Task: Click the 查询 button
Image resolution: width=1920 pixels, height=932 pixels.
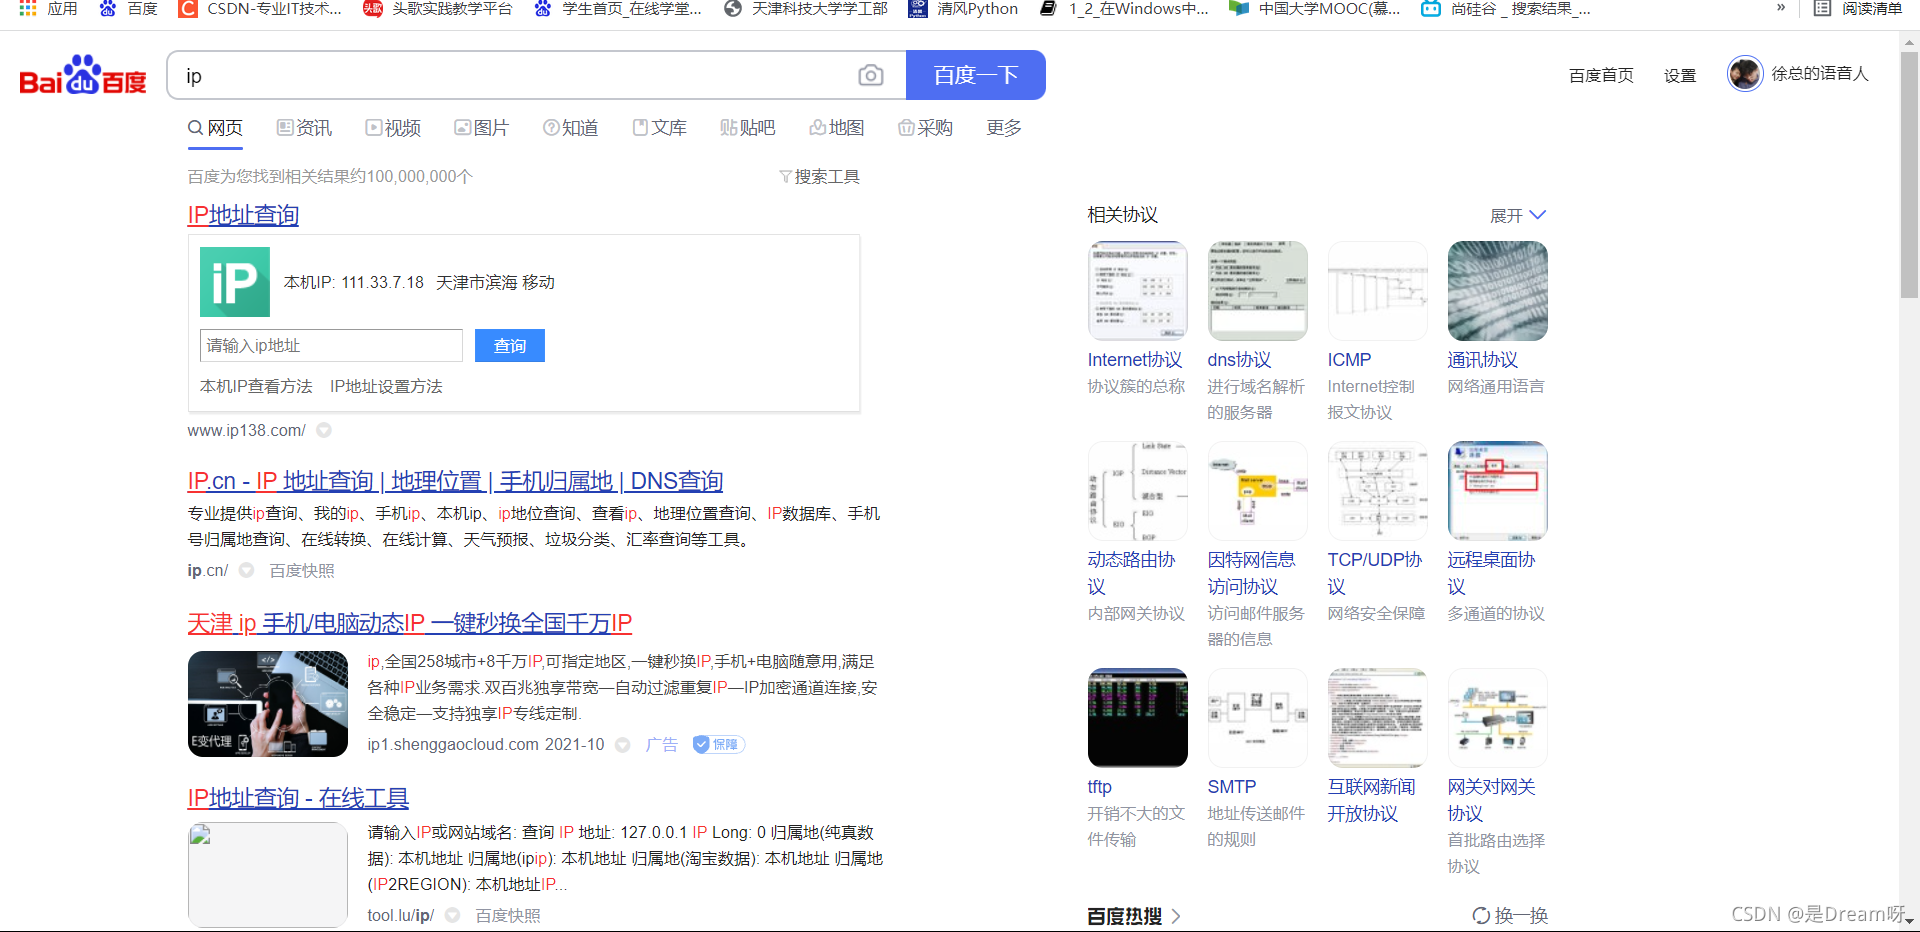Action: tap(510, 346)
